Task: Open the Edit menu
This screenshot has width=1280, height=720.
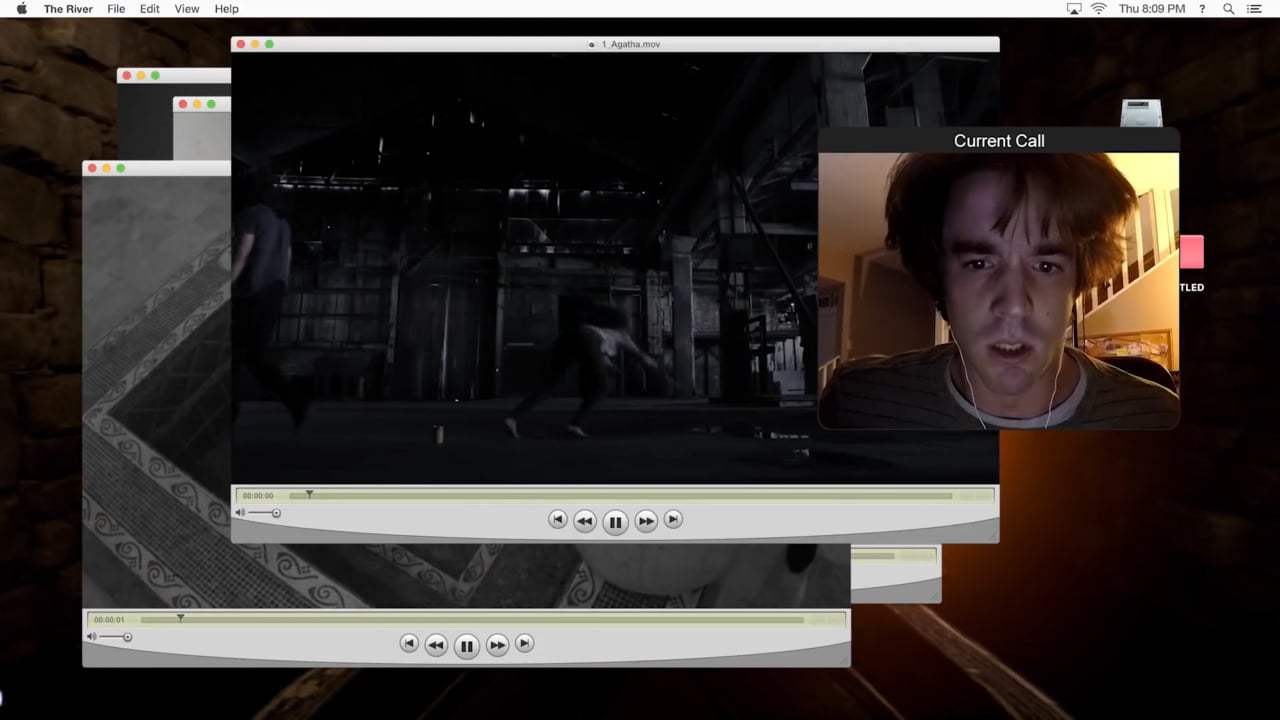Action: (149, 9)
